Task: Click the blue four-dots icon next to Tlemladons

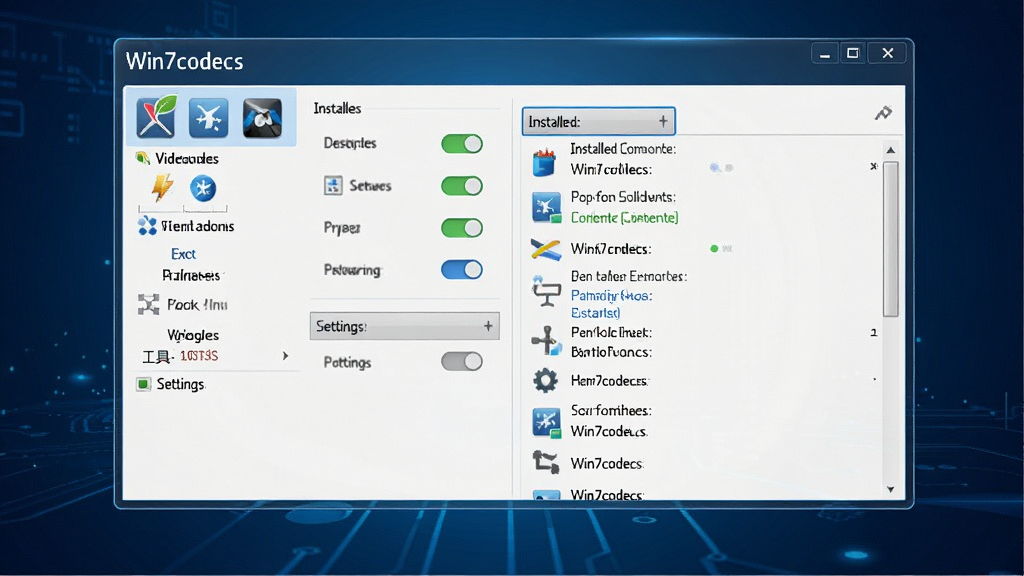Action: pos(148,226)
